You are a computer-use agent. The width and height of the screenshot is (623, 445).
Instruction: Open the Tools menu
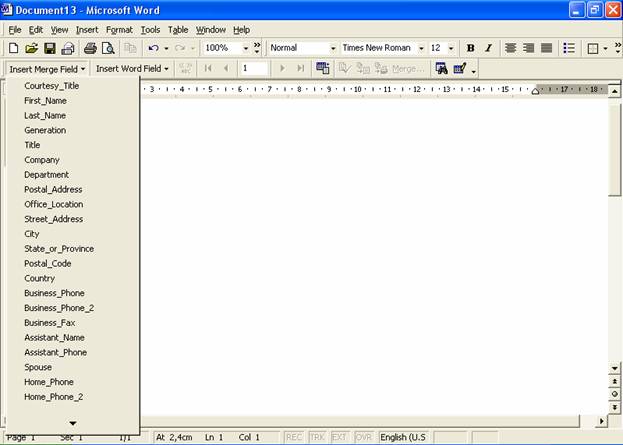point(150,30)
